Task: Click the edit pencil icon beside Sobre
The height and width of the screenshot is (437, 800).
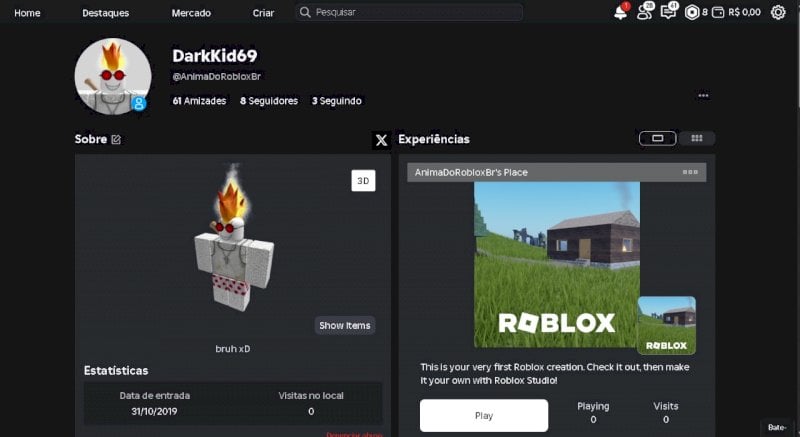Action: tap(116, 139)
